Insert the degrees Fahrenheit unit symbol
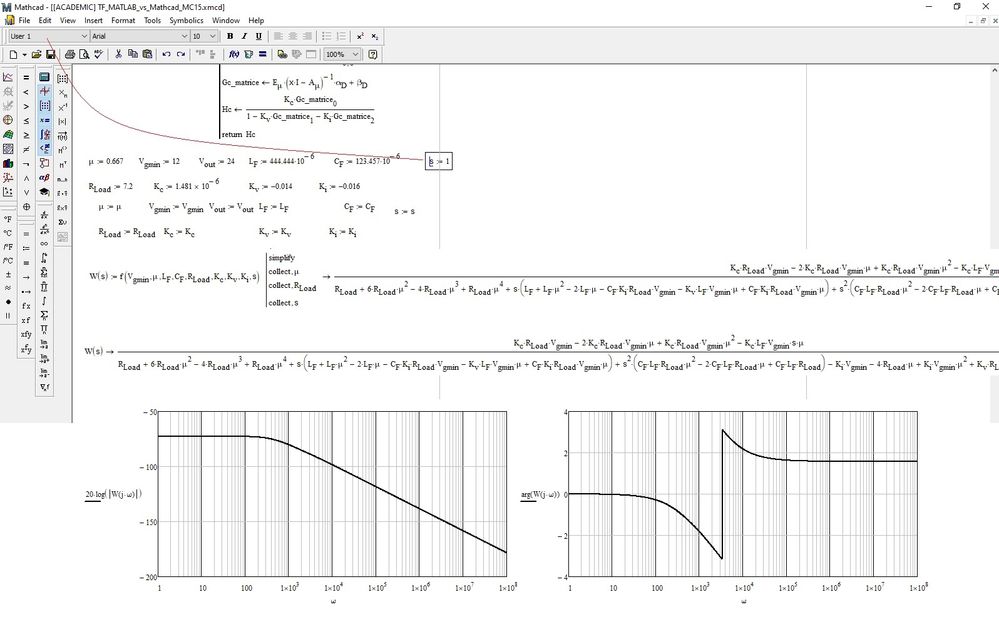The height and width of the screenshot is (617, 999). (8, 219)
